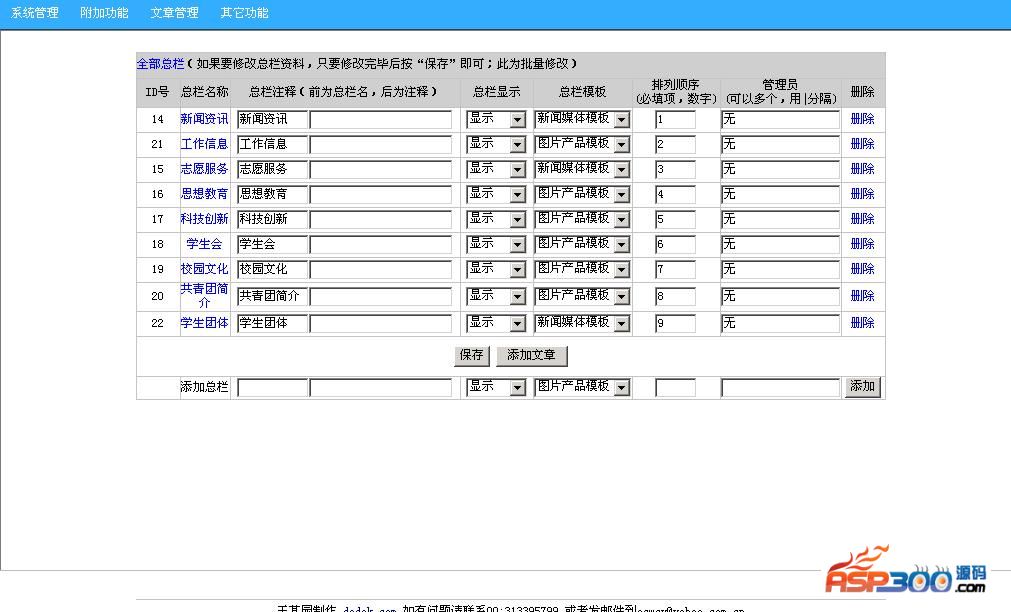This screenshot has height=612, width=1011.
Task: Focus the sort order field showing 4
Action: (675, 194)
